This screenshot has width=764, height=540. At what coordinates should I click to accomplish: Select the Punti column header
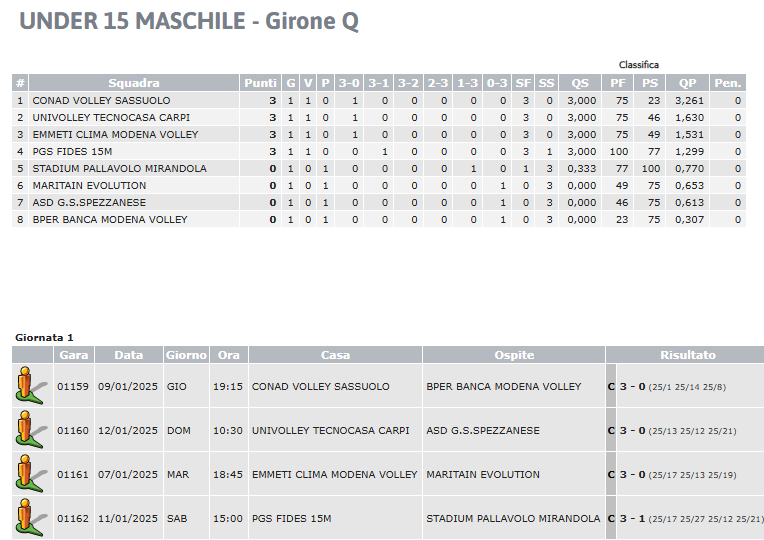point(260,83)
